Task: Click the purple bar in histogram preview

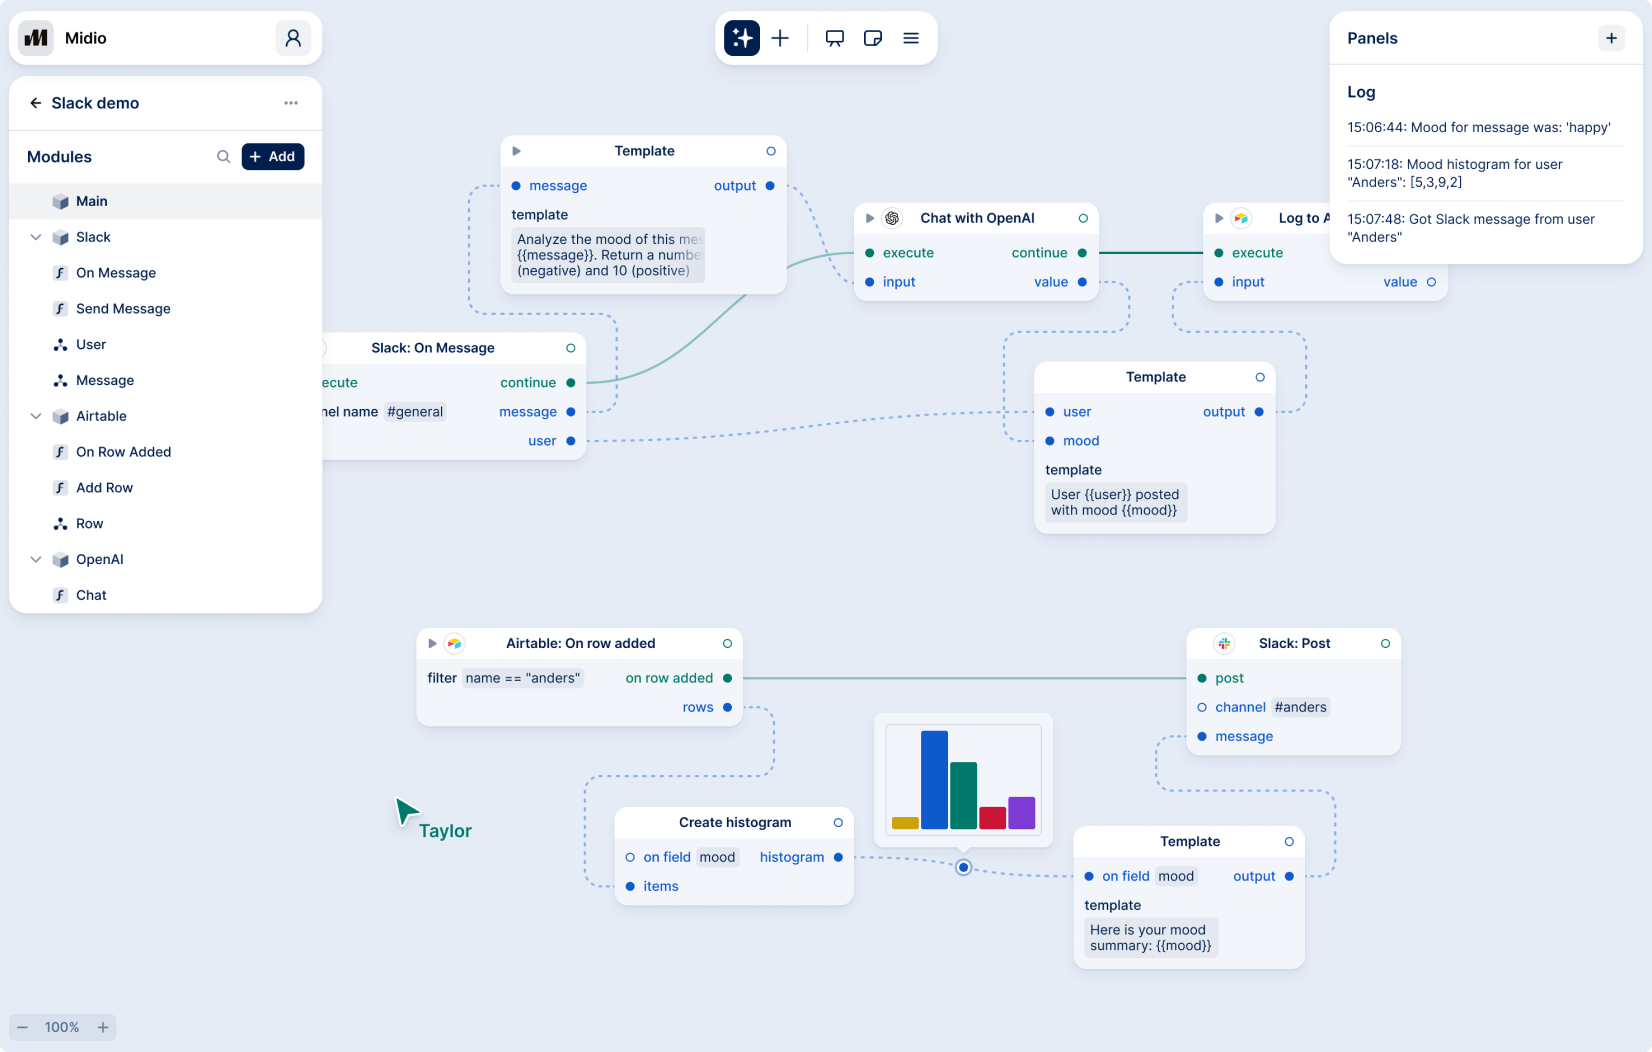Action: click(1022, 813)
